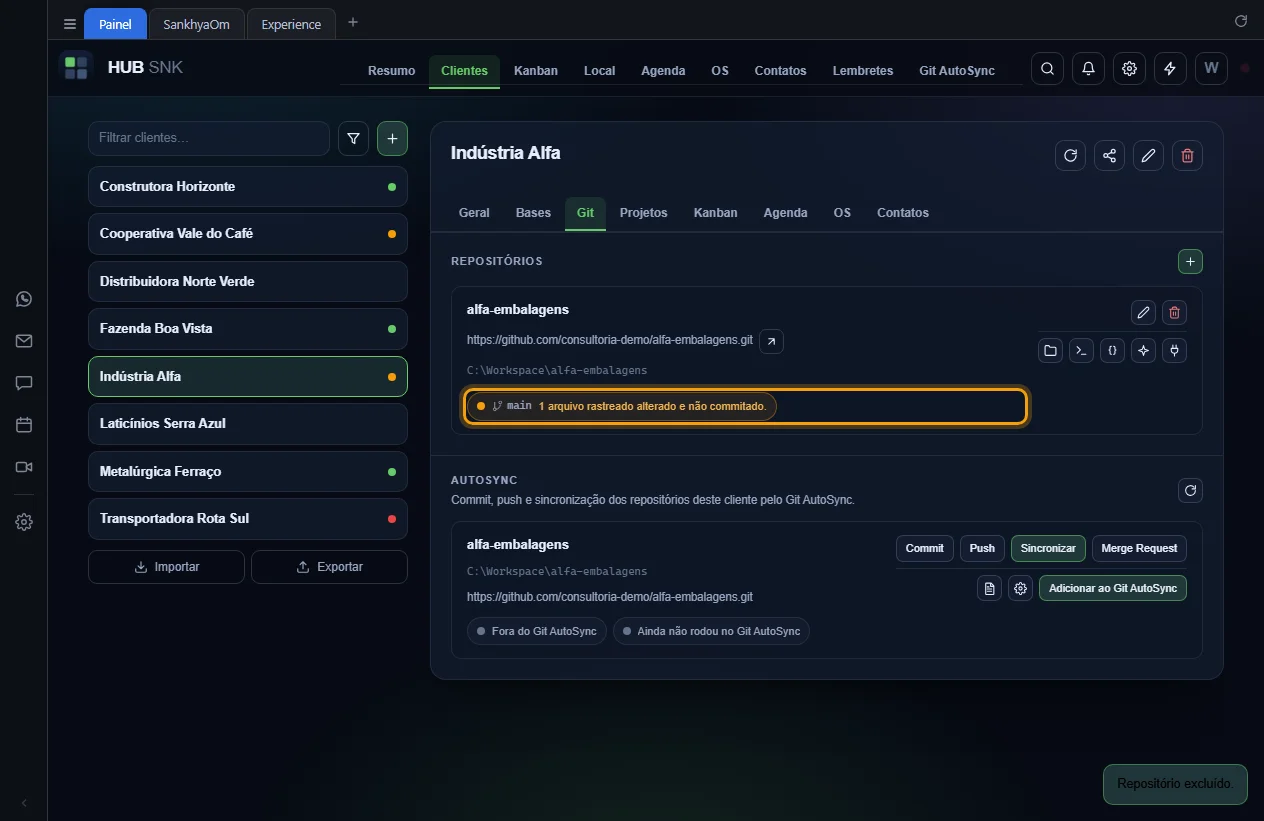Image resolution: width=1264 pixels, height=821 pixels.
Task: Share the Indústria Alfa client
Action: click(x=1109, y=155)
